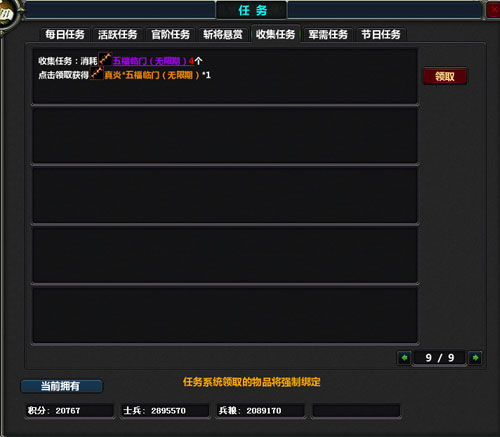Click the red 领取 button to claim the reward

click(x=445, y=76)
